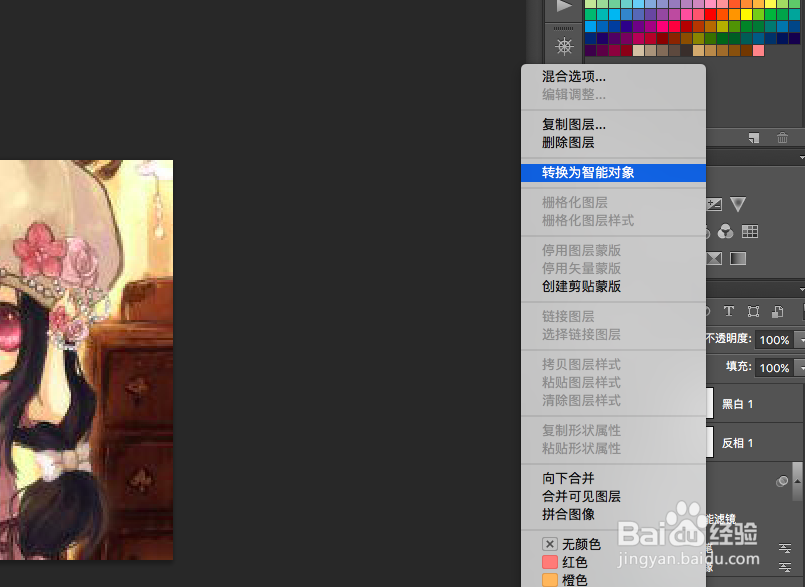
Task: Open the adjustments panel flyout menu
Action: coord(801,158)
